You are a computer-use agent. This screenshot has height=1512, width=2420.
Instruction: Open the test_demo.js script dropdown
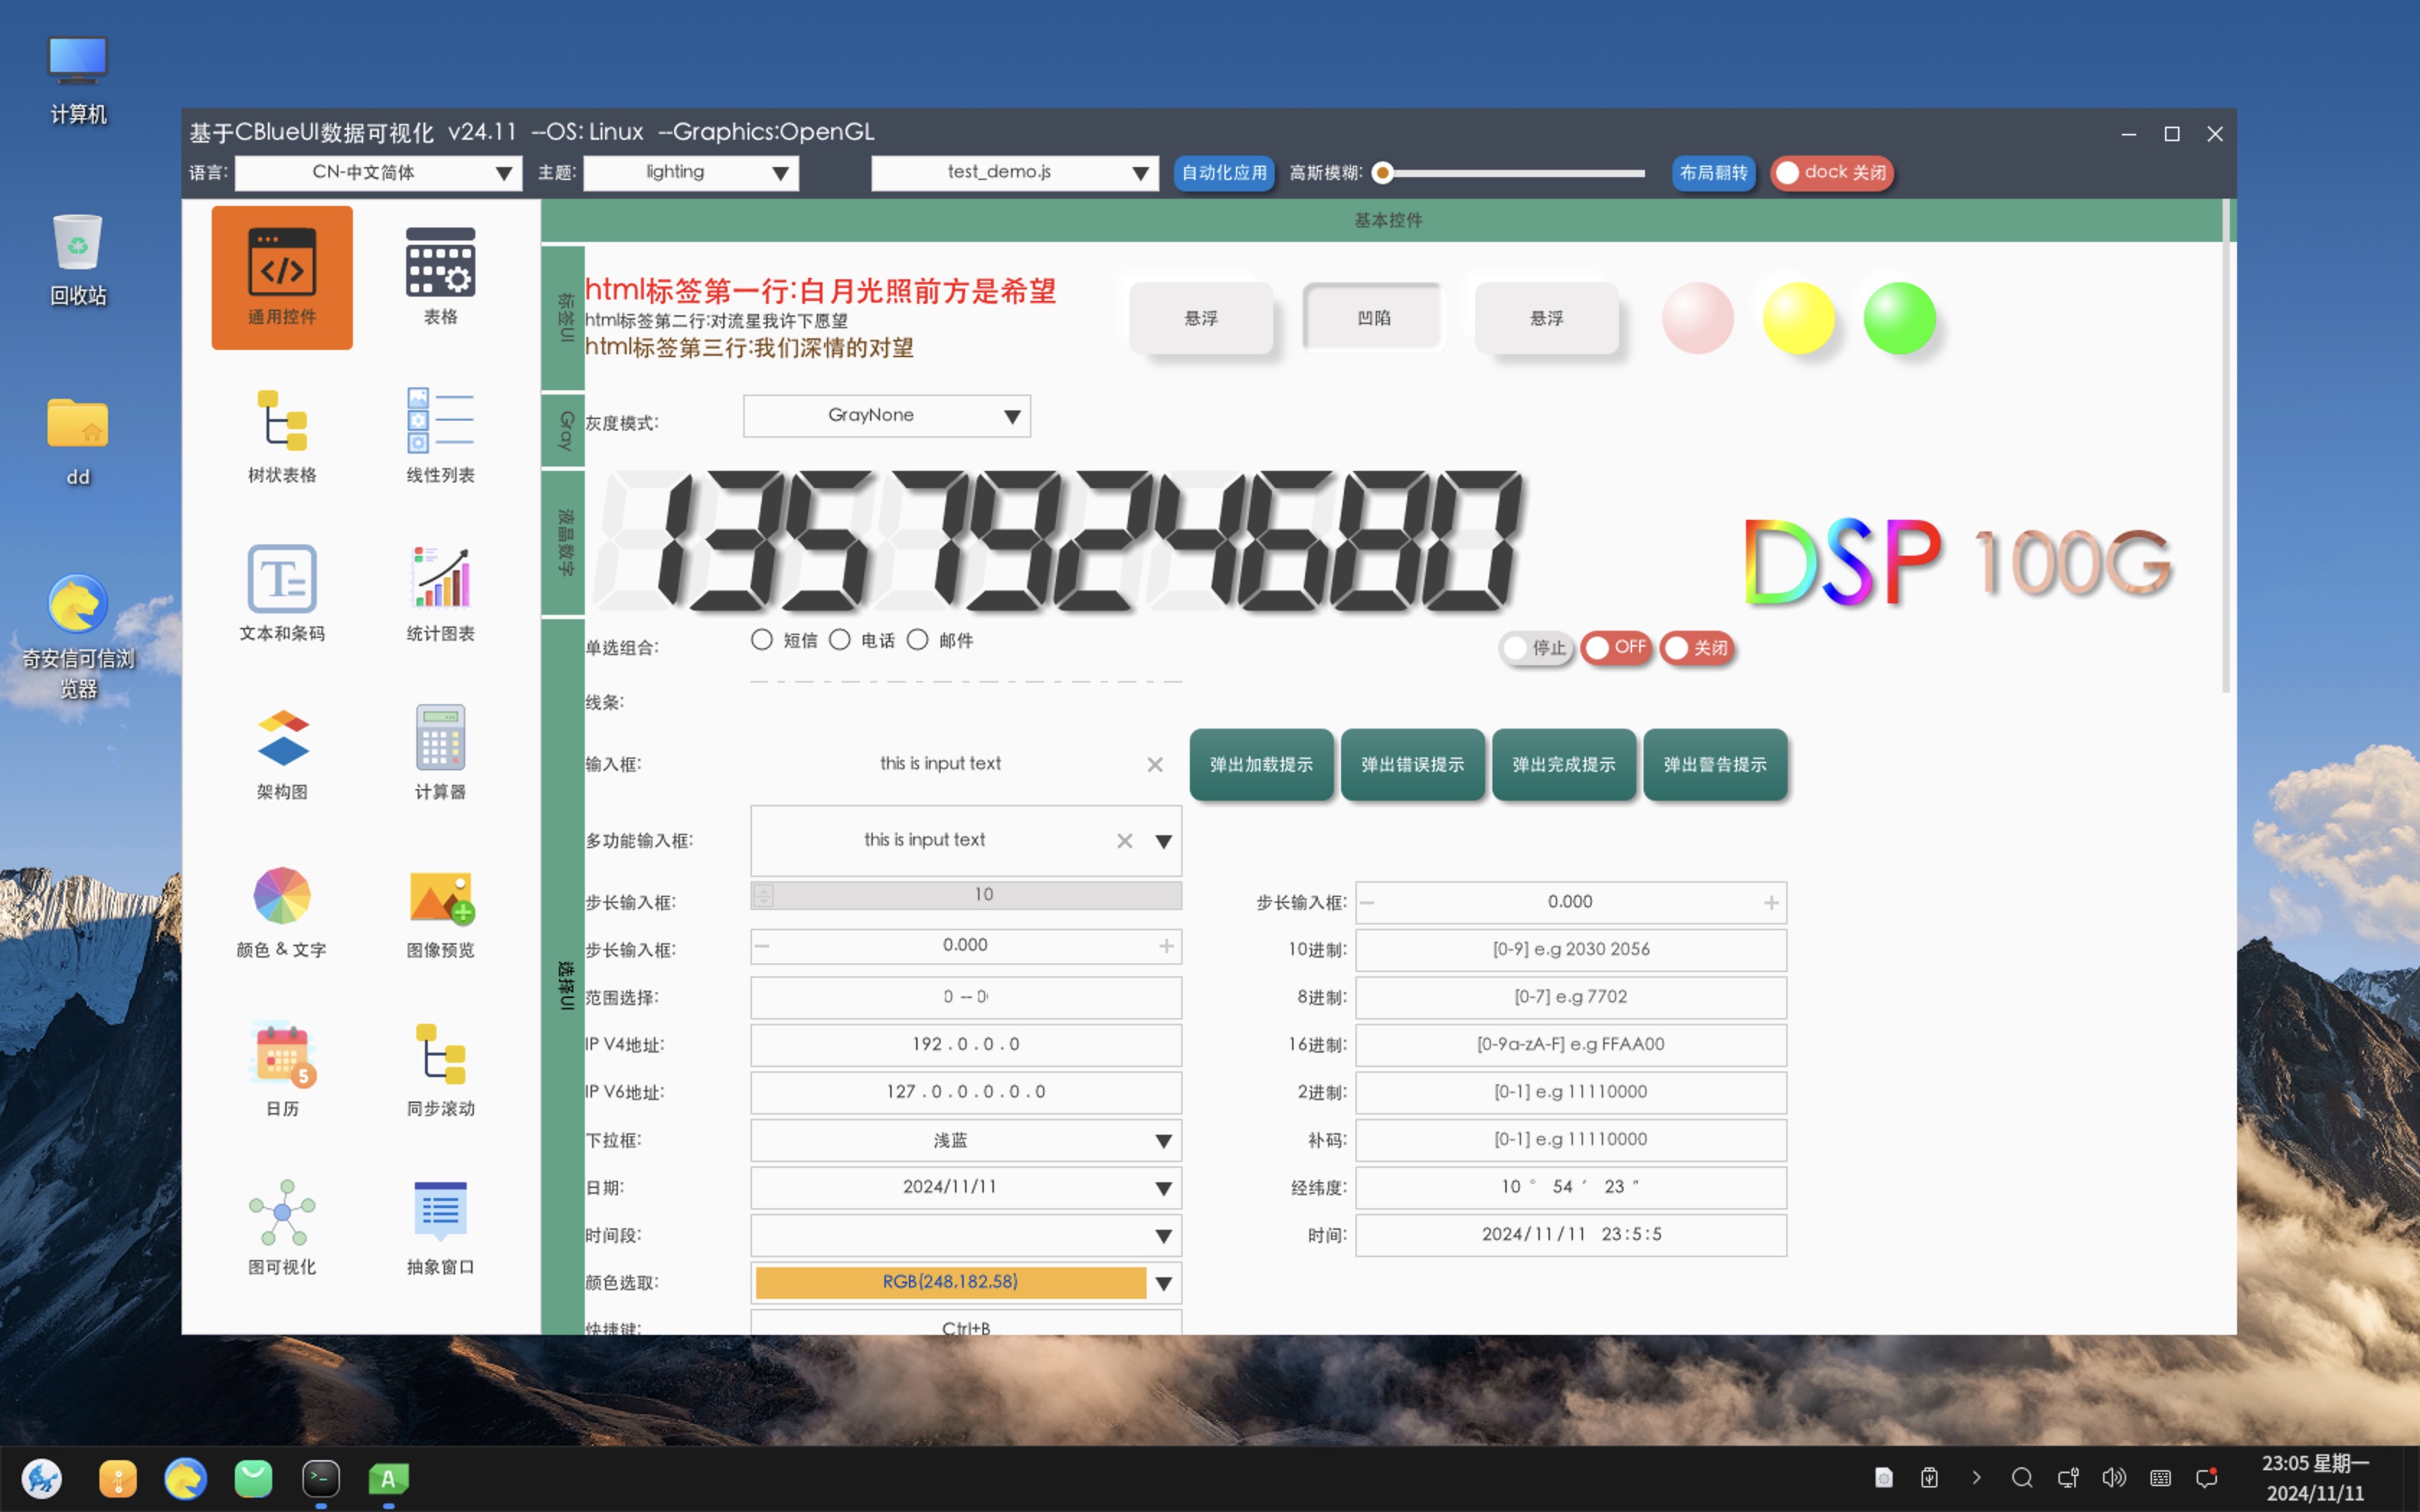point(1014,173)
